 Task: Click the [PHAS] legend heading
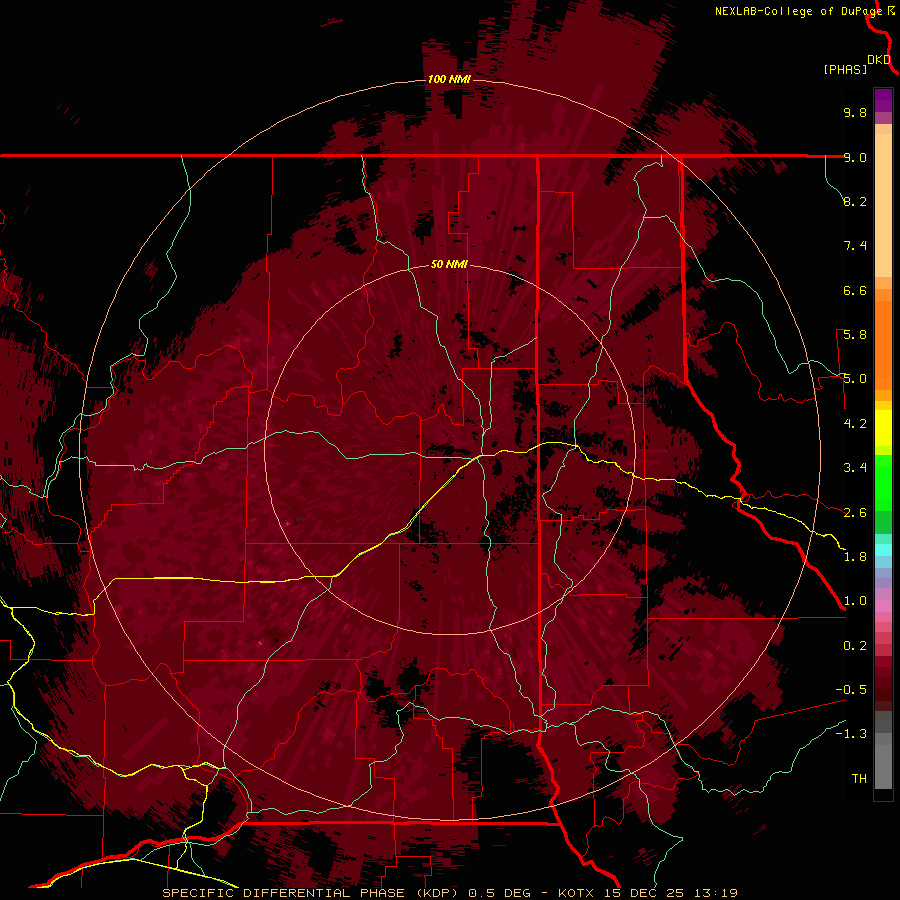tap(845, 69)
